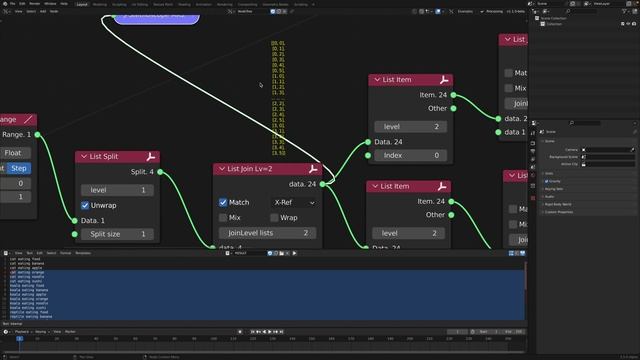Open the Output properties tab icon
Image resolution: width=640 pixels, height=360 pixels.
[x=533, y=151]
